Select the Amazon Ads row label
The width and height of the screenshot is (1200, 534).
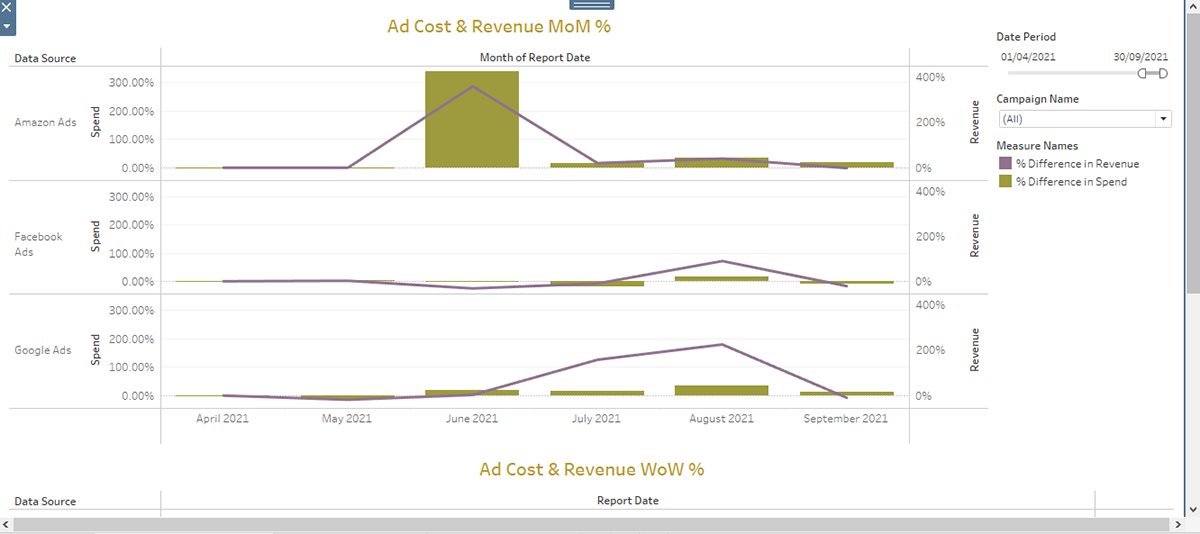(x=45, y=123)
